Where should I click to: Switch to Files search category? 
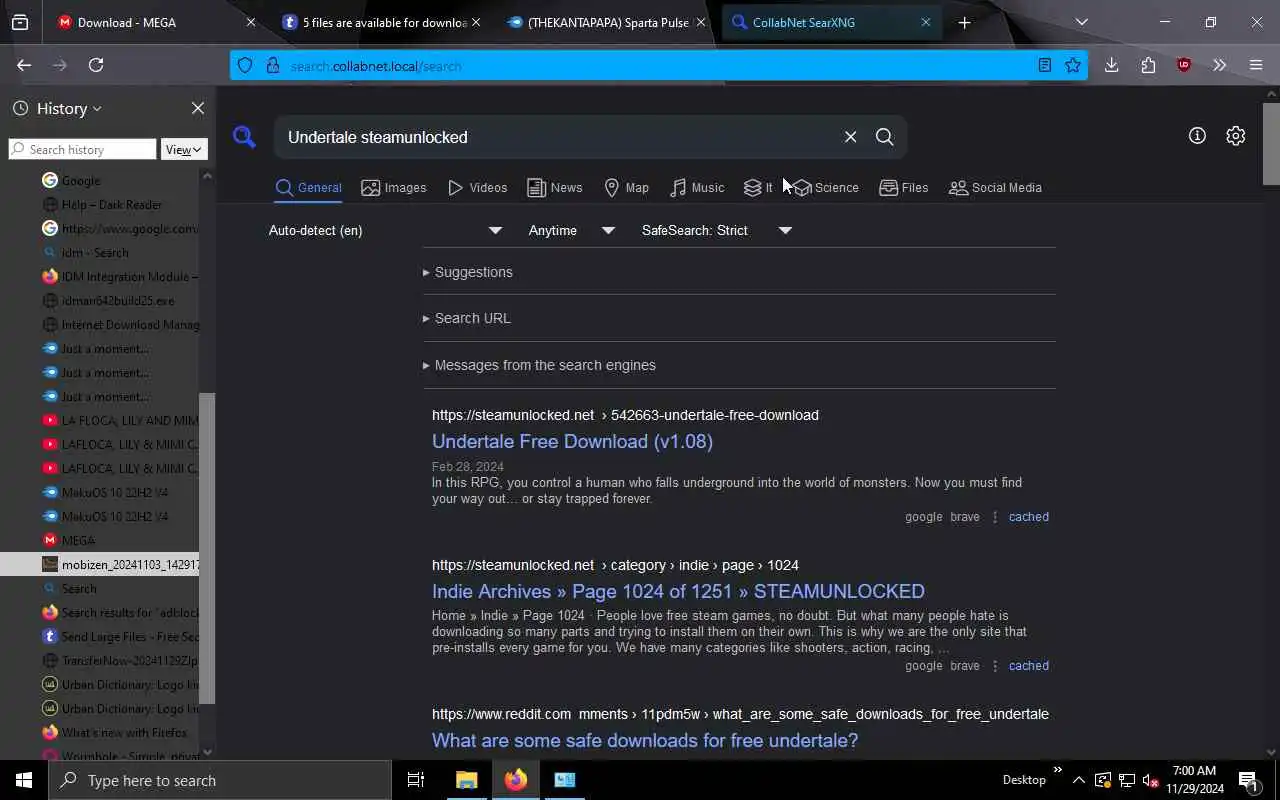coord(904,187)
